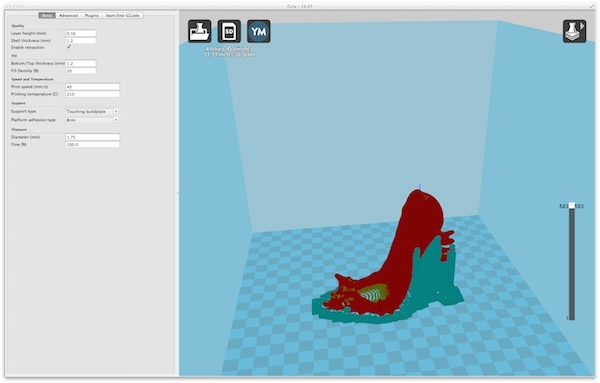Toggle the Enable retraction checkbox

[69, 47]
